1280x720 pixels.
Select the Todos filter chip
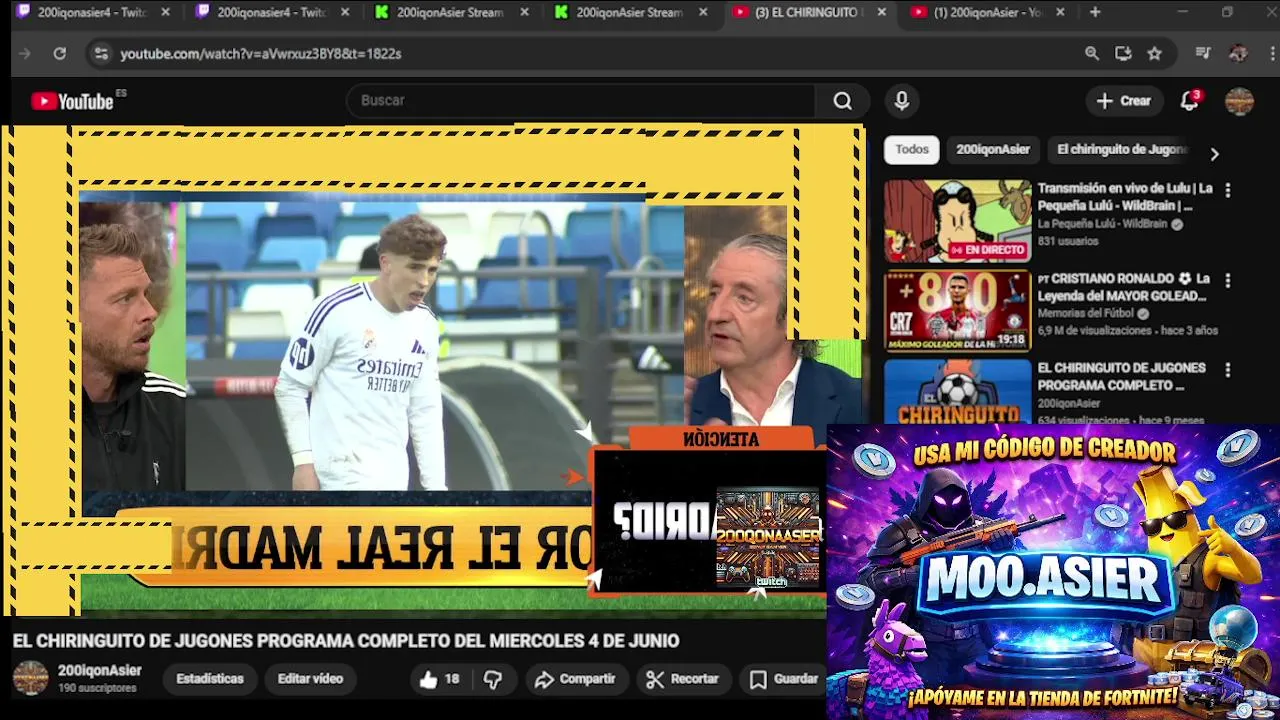912,150
